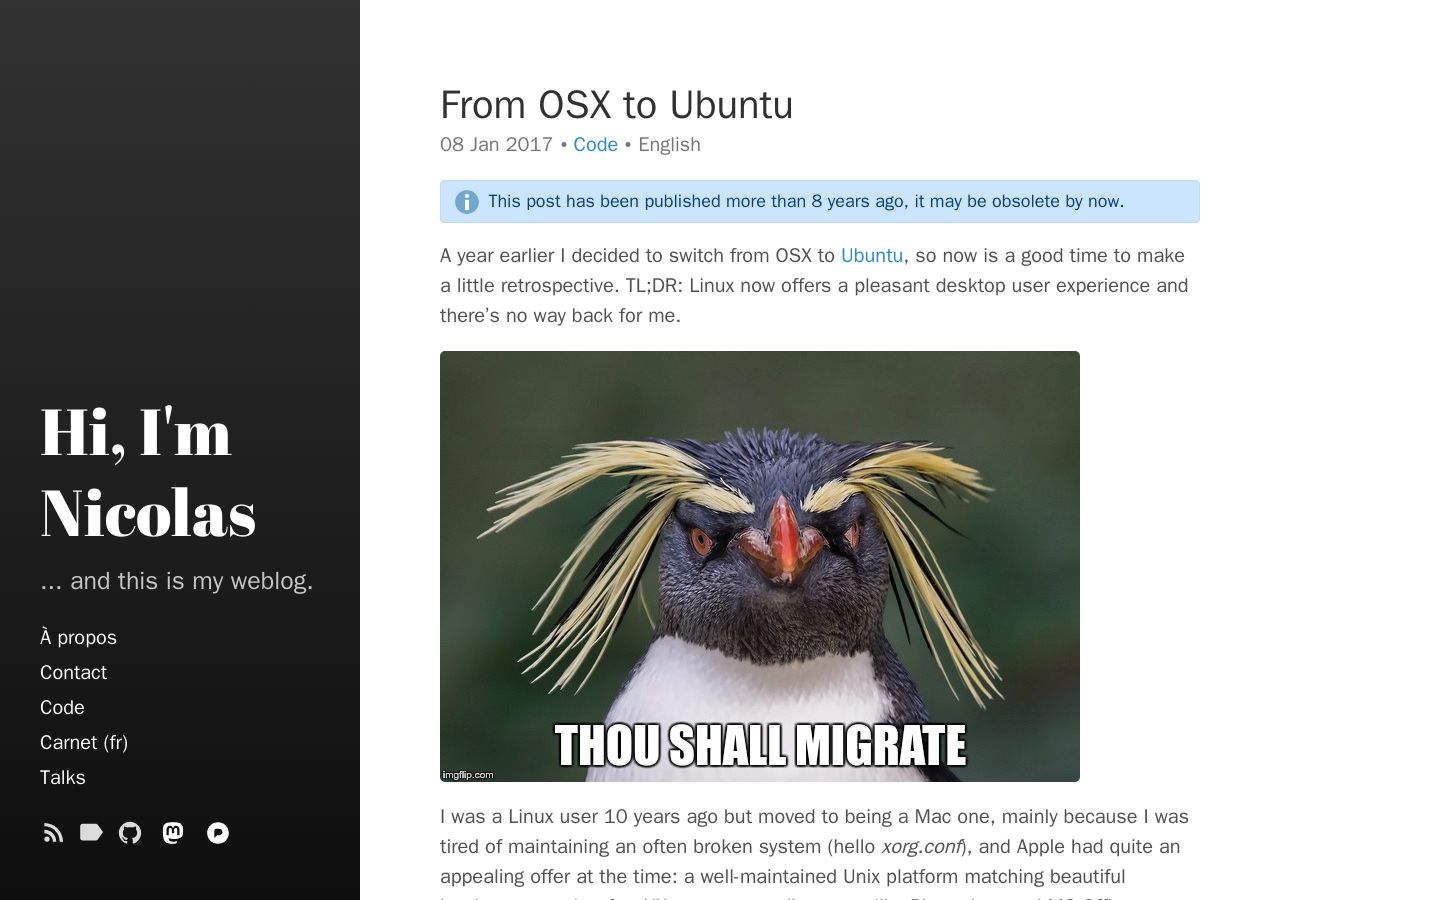Screen dimensions: 1440x900
Task: Navigate to Carnet (fr)
Action: (84, 742)
